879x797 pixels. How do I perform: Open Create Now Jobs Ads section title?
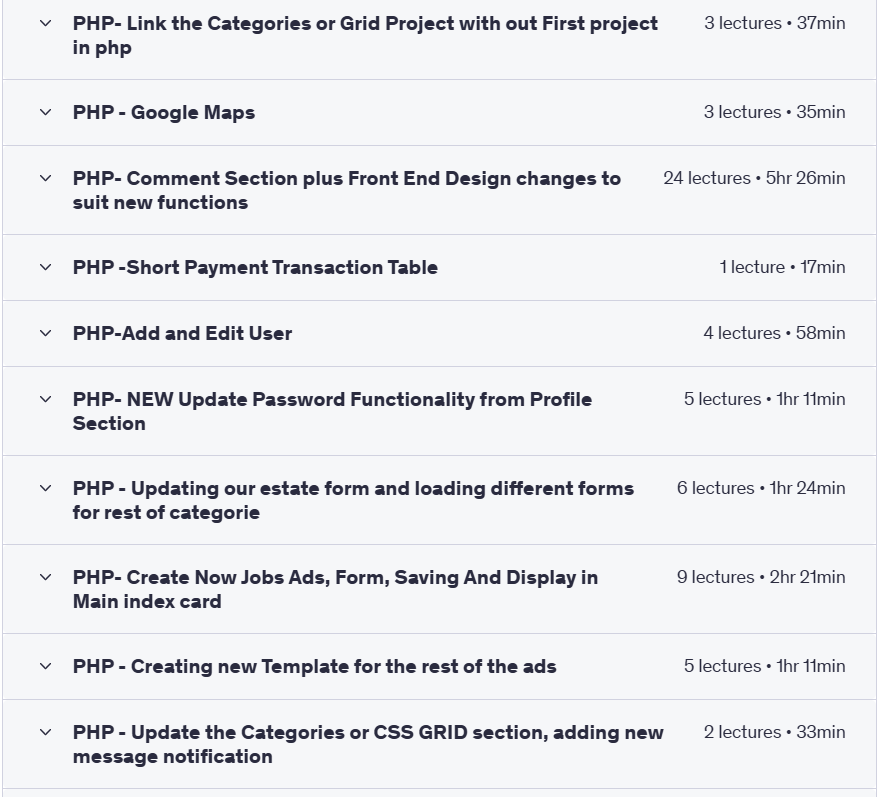pyautogui.click(x=335, y=589)
